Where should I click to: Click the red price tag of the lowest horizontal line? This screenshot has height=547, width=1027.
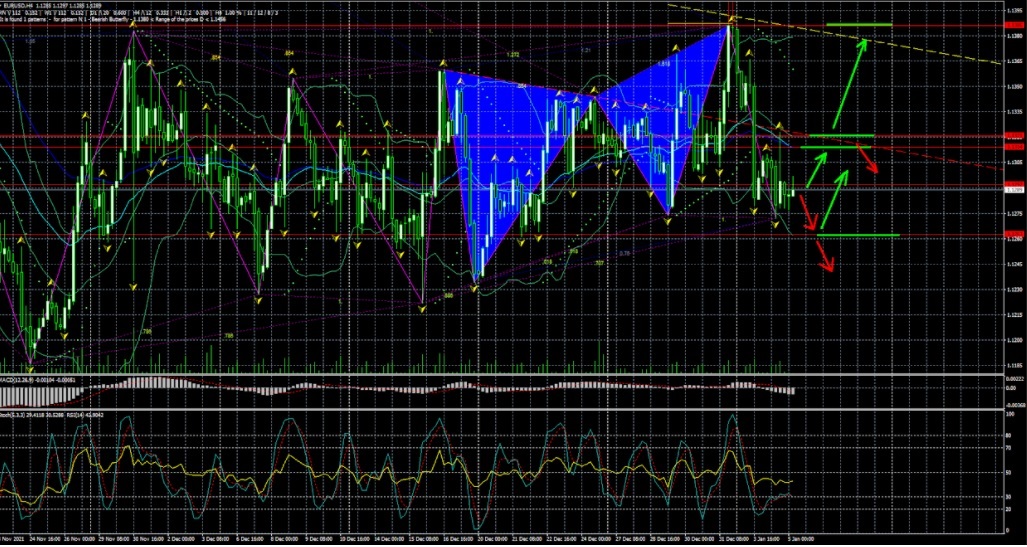[1014, 234]
